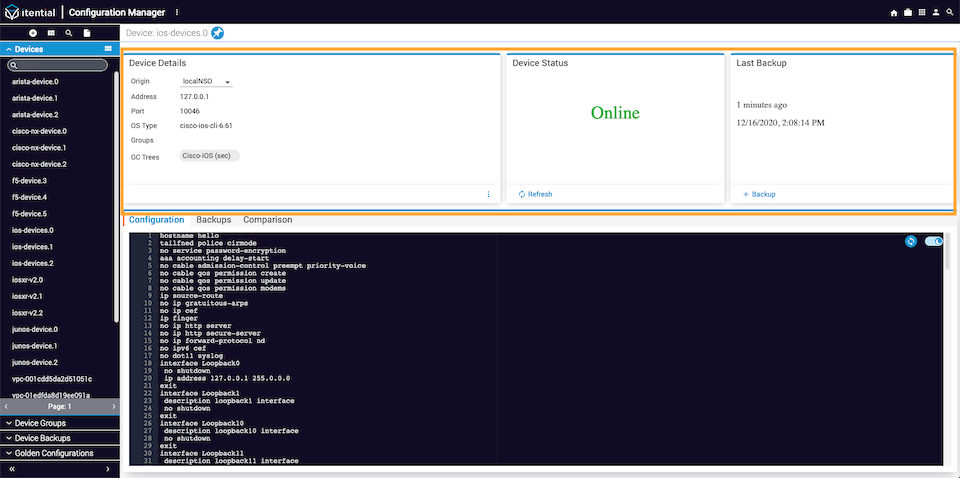The width and height of the screenshot is (960, 478).
Task: Select junos-device.0 in device list
Action: [x=35, y=329]
